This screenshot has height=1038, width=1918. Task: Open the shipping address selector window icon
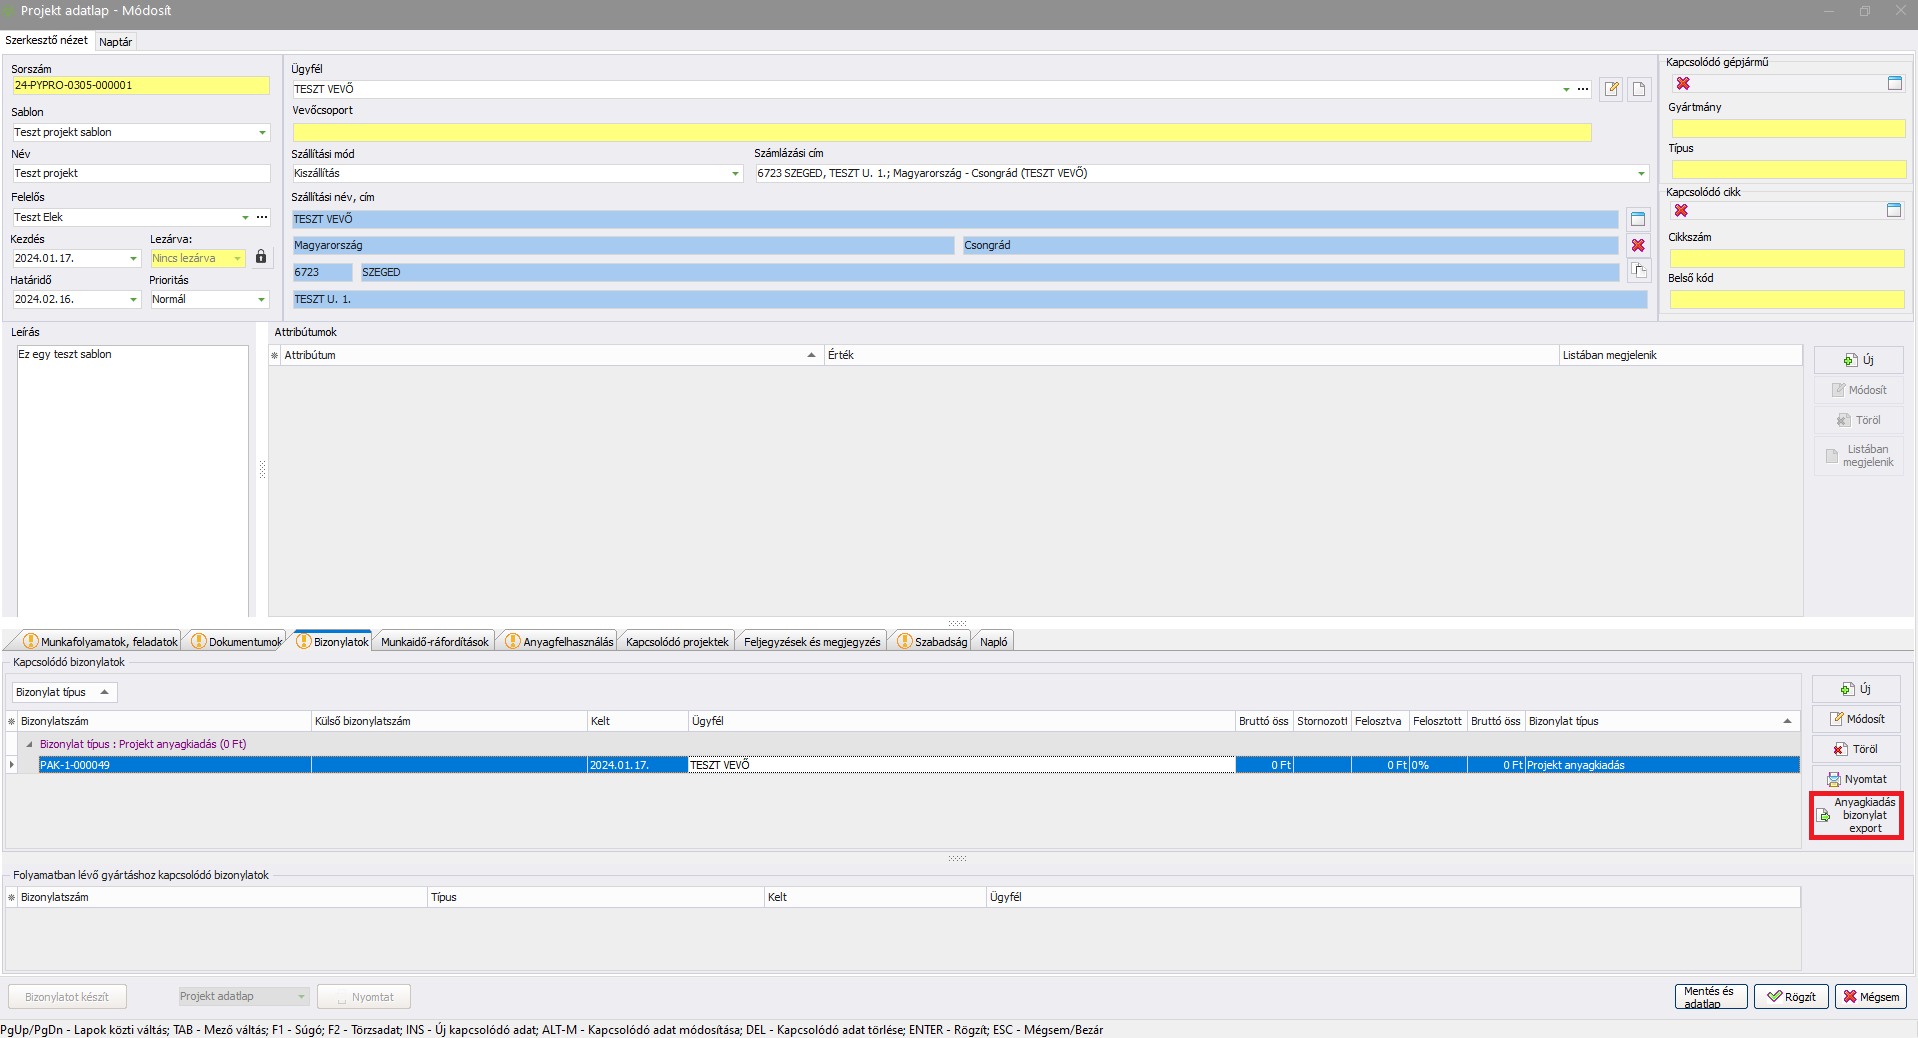[1638, 219]
